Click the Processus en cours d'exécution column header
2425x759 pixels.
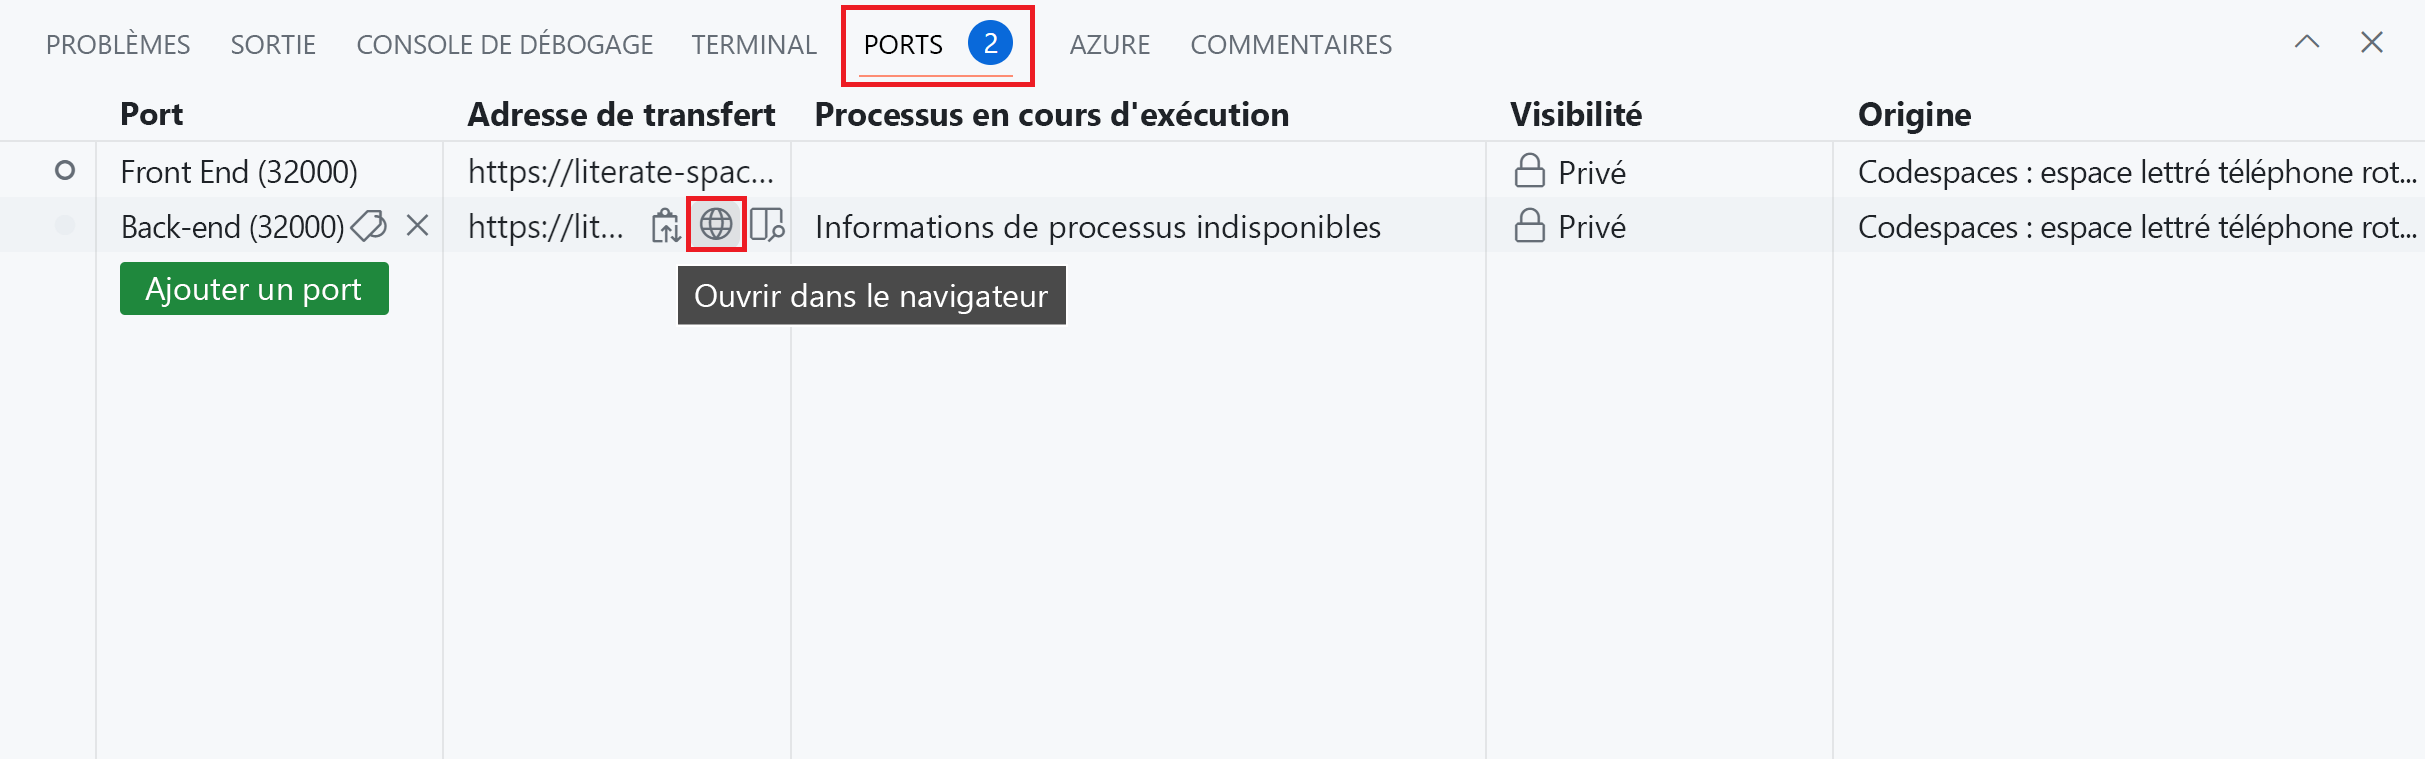tap(1051, 113)
